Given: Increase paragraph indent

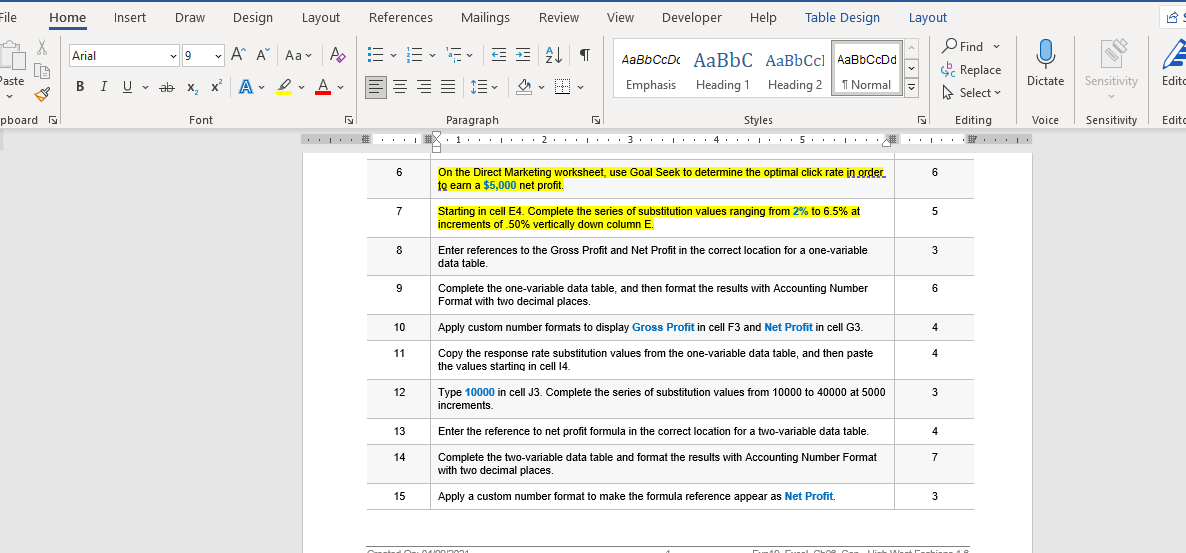Looking at the screenshot, I should pyautogui.click(x=523, y=55).
